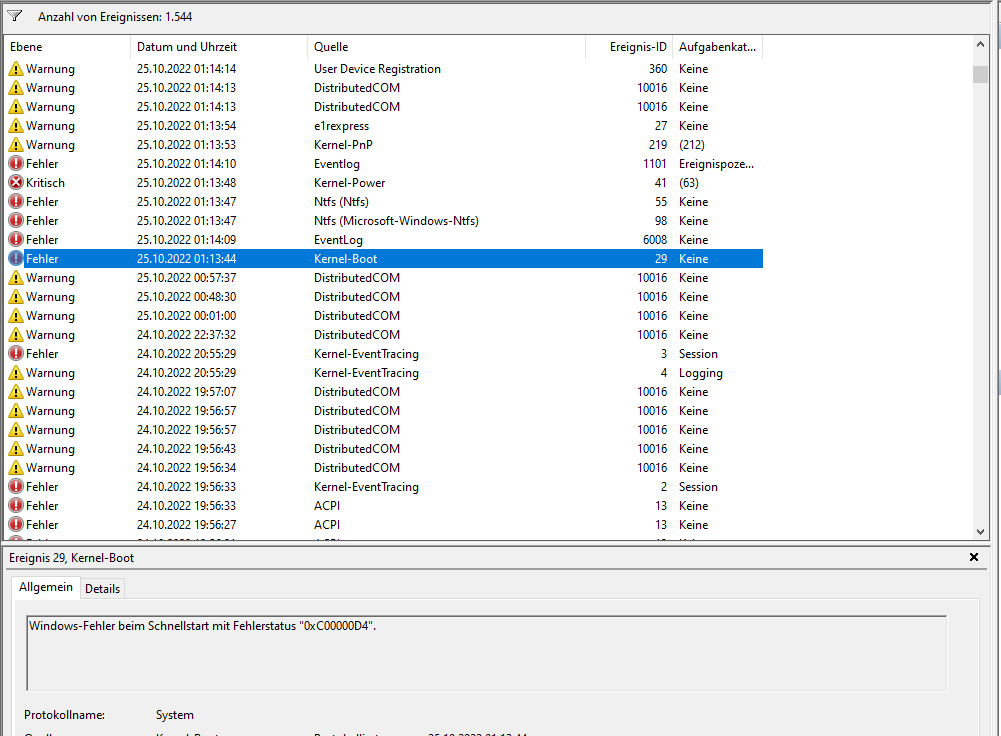Click the Ntfs (Microsoft-Windows-Ntfs) source text

[x=396, y=221]
